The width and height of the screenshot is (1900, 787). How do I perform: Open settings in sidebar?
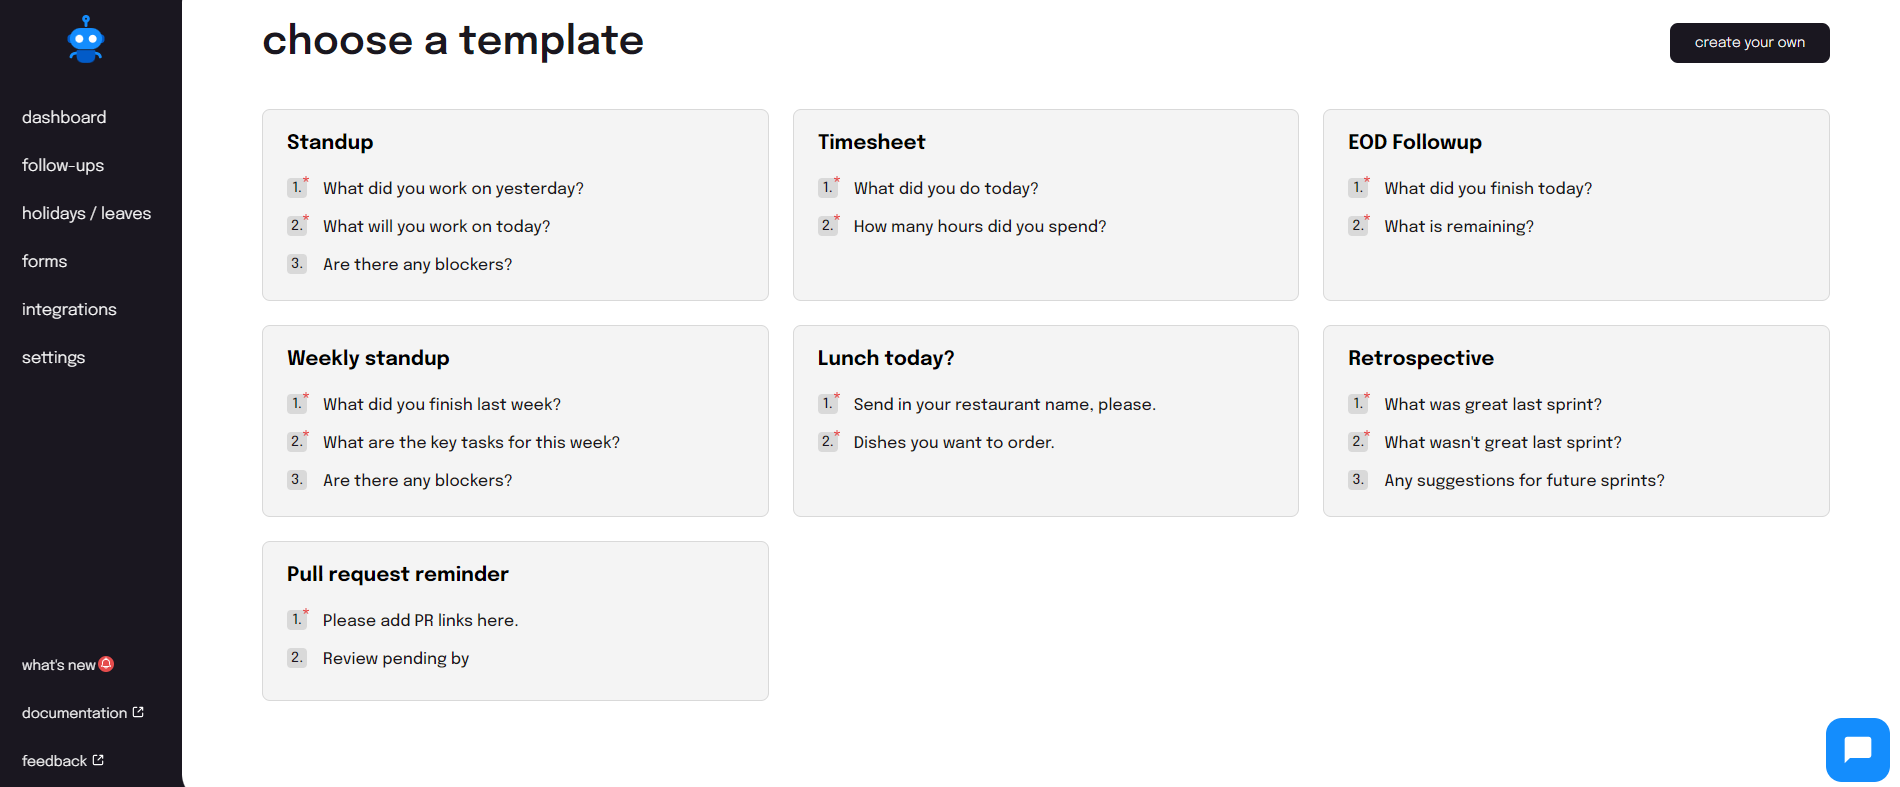pos(53,357)
